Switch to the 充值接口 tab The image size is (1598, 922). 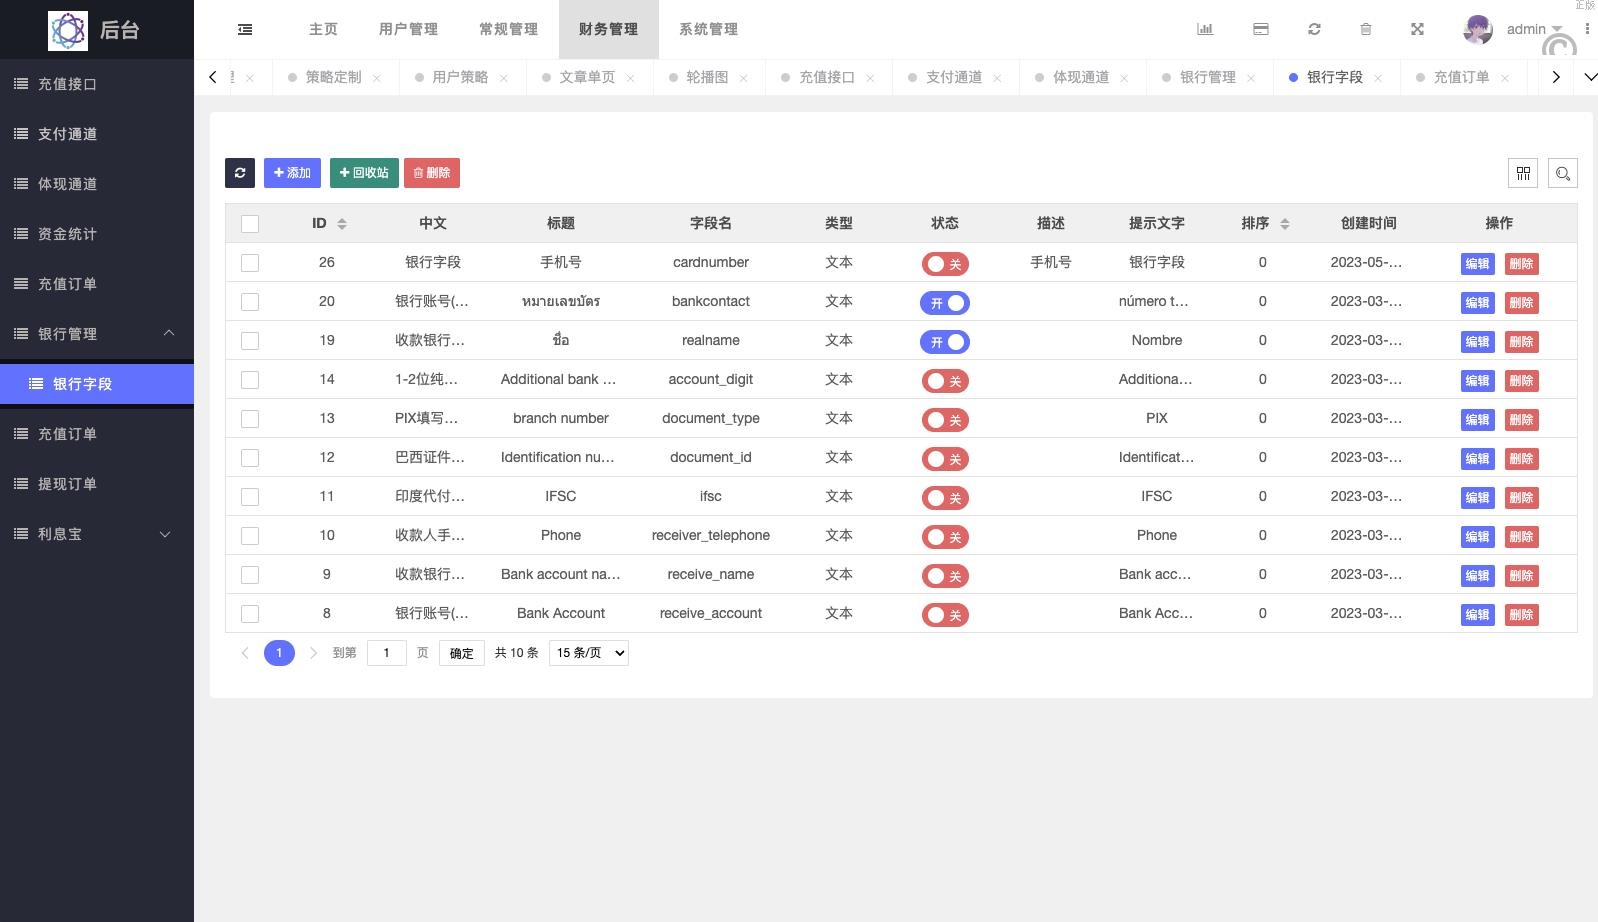pyautogui.click(x=826, y=78)
